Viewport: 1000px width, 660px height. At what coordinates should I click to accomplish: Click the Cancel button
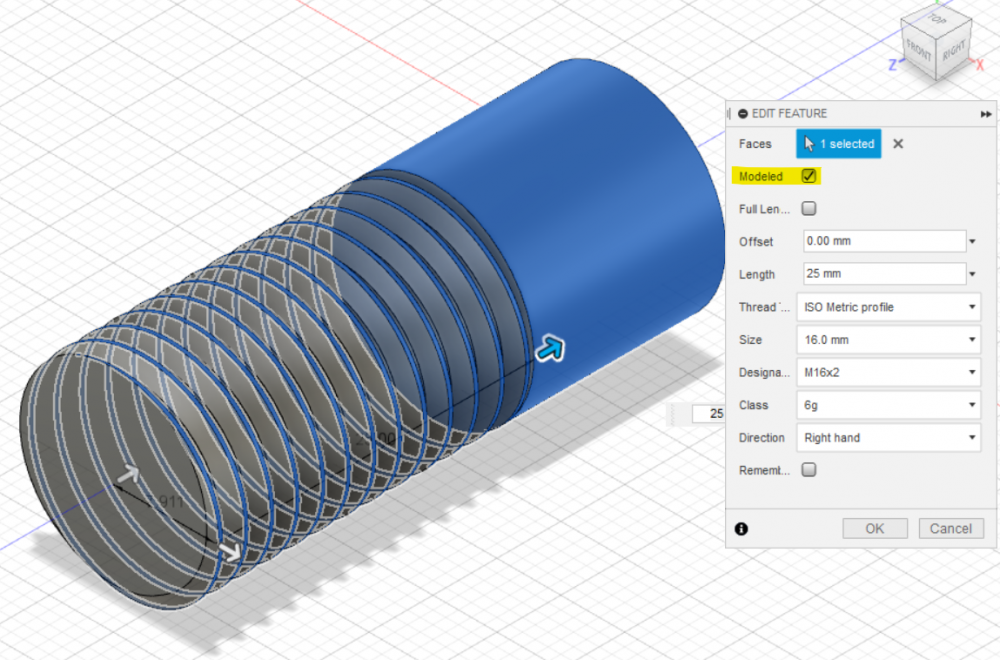[x=951, y=529]
